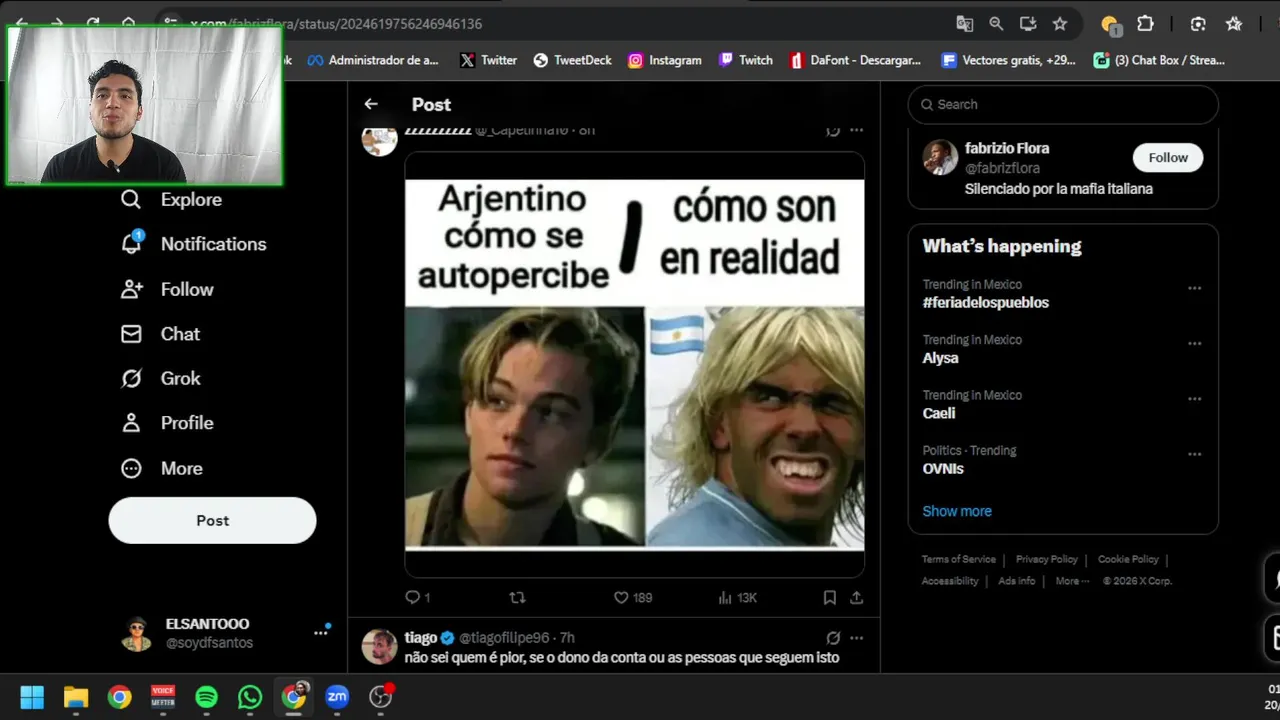Open the #feriadelospueblos trend
1280x720 pixels.
[x=985, y=302]
